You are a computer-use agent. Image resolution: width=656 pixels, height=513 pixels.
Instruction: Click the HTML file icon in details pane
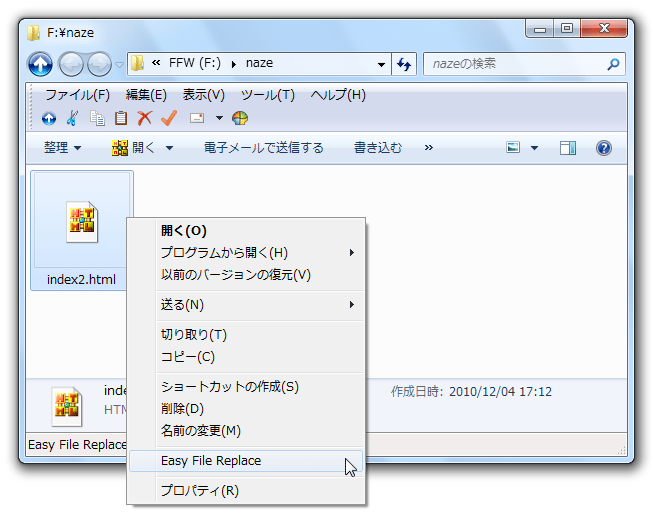(x=67, y=406)
